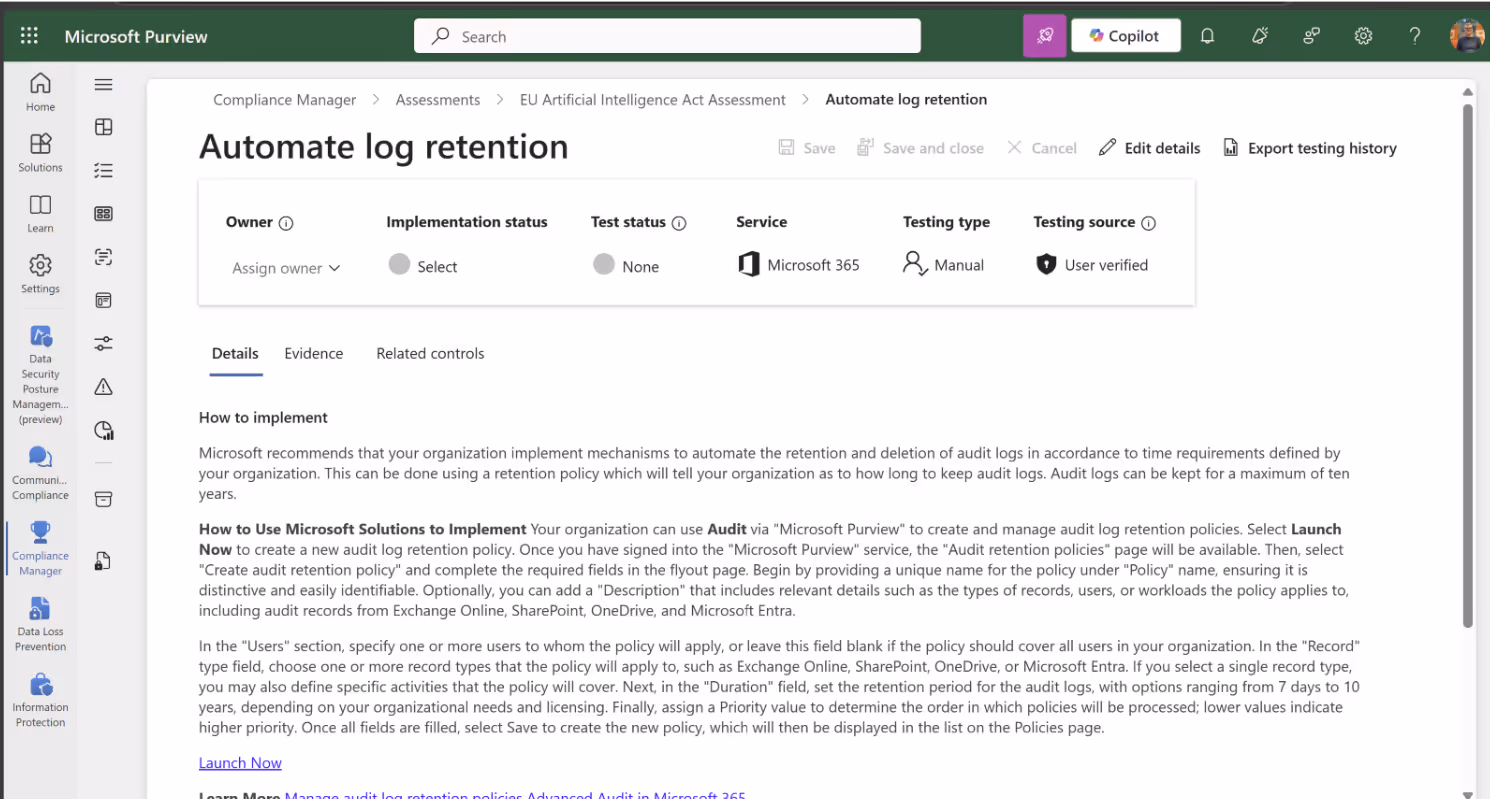The height and width of the screenshot is (799, 1490).
Task: Open the Copilot pane
Action: coord(1125,36)
